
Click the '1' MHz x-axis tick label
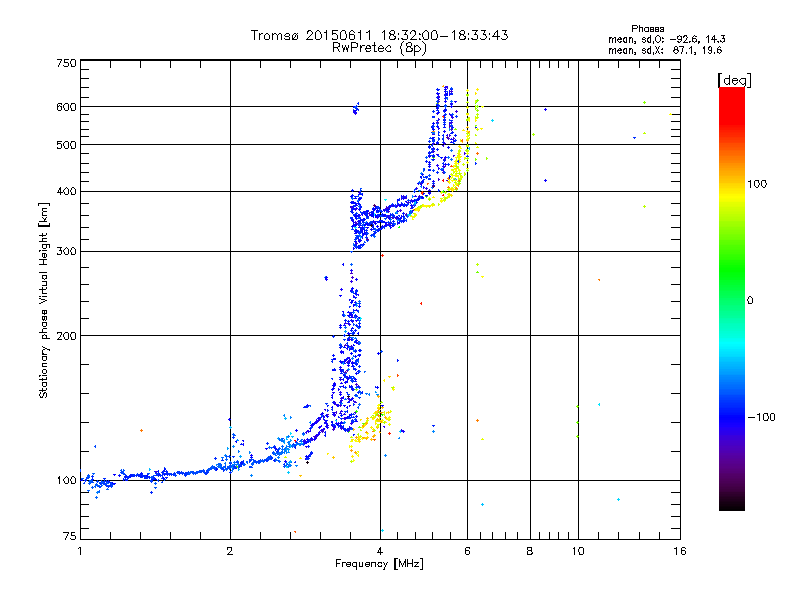[x=80, y=551]
